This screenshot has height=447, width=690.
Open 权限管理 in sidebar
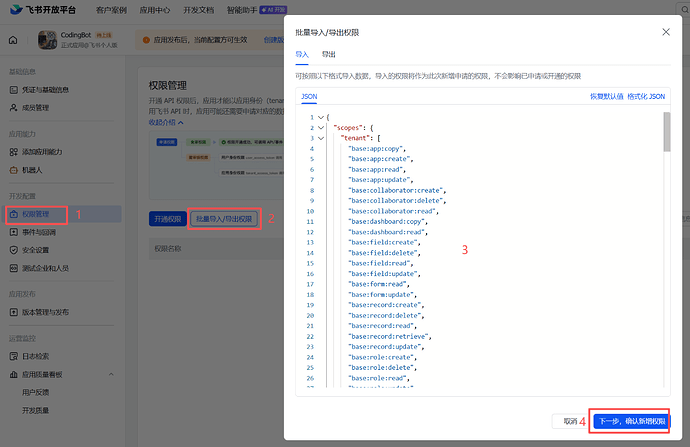pyautogui.click(x=36, y=214)
